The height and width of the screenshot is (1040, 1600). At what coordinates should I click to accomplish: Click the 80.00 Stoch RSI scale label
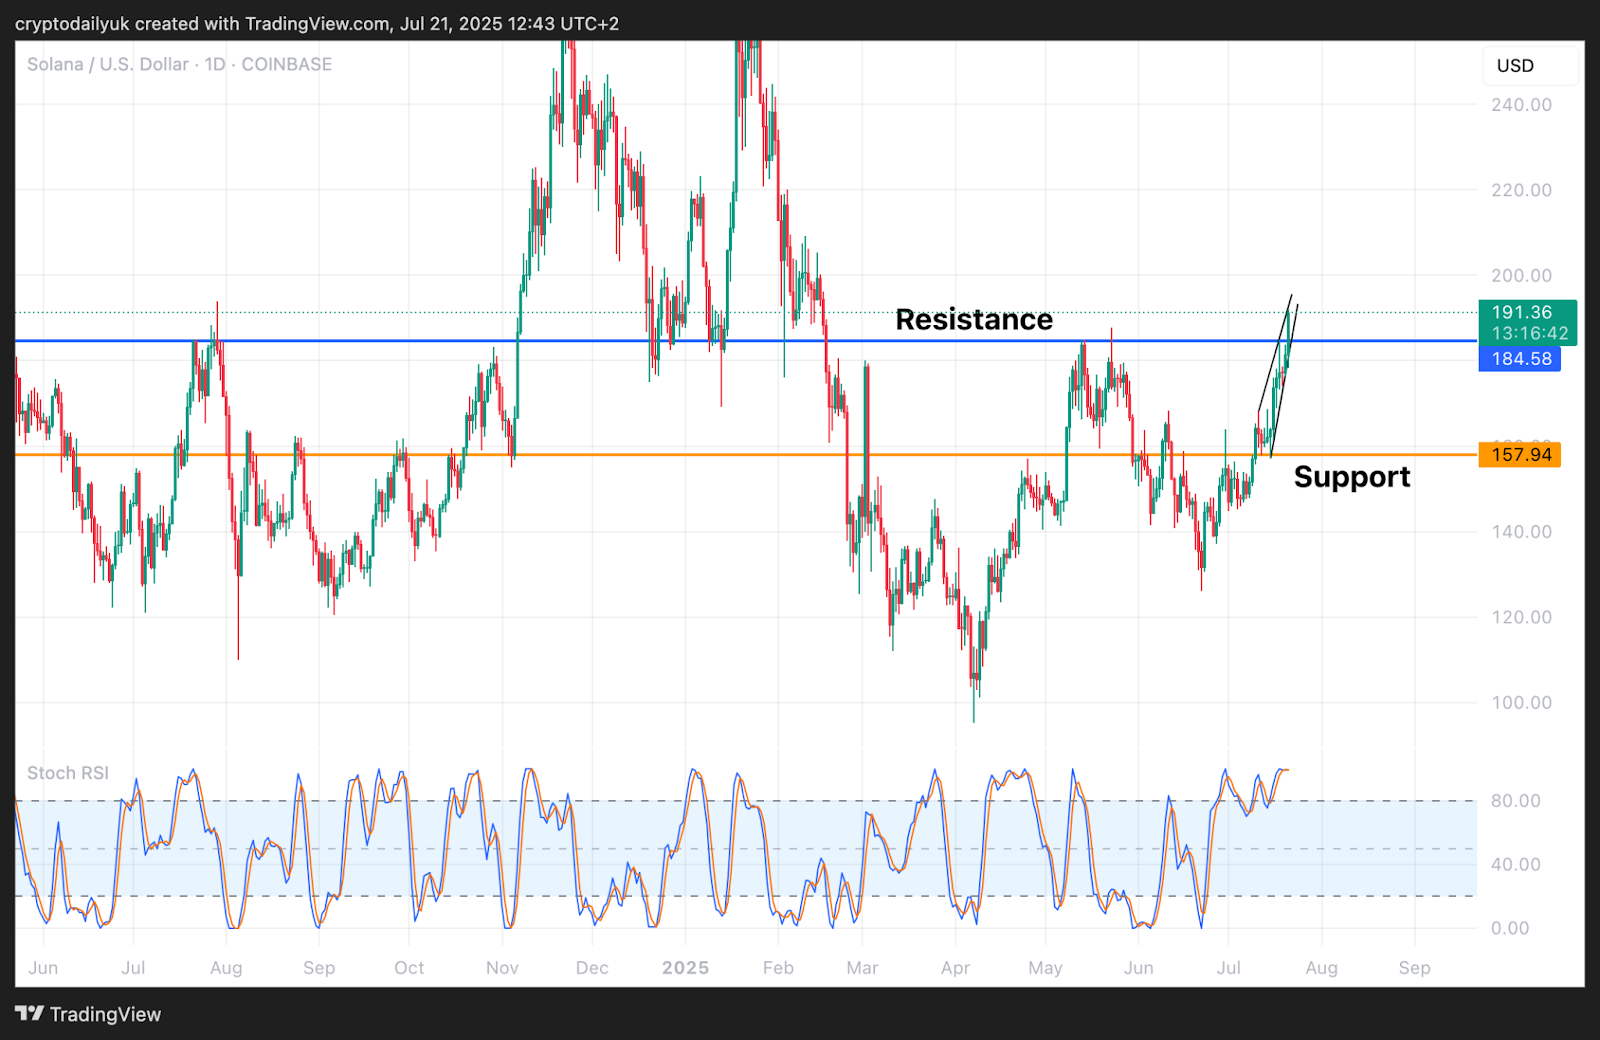tap(1515, 801)
